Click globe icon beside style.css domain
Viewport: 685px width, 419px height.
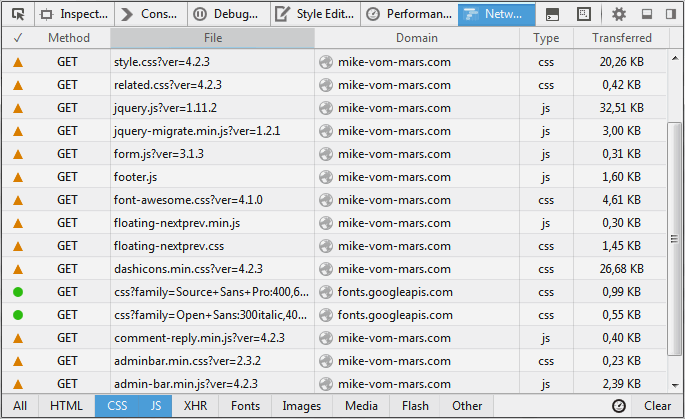pos(326,62)
